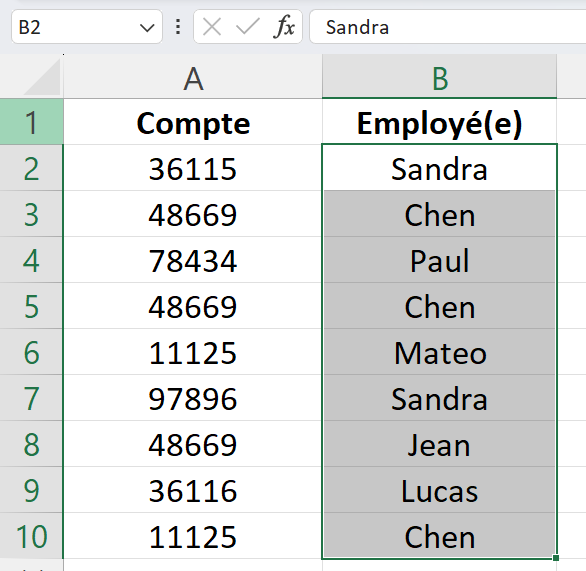
Task: Click cell with value 97896
Action: (193, 398)
